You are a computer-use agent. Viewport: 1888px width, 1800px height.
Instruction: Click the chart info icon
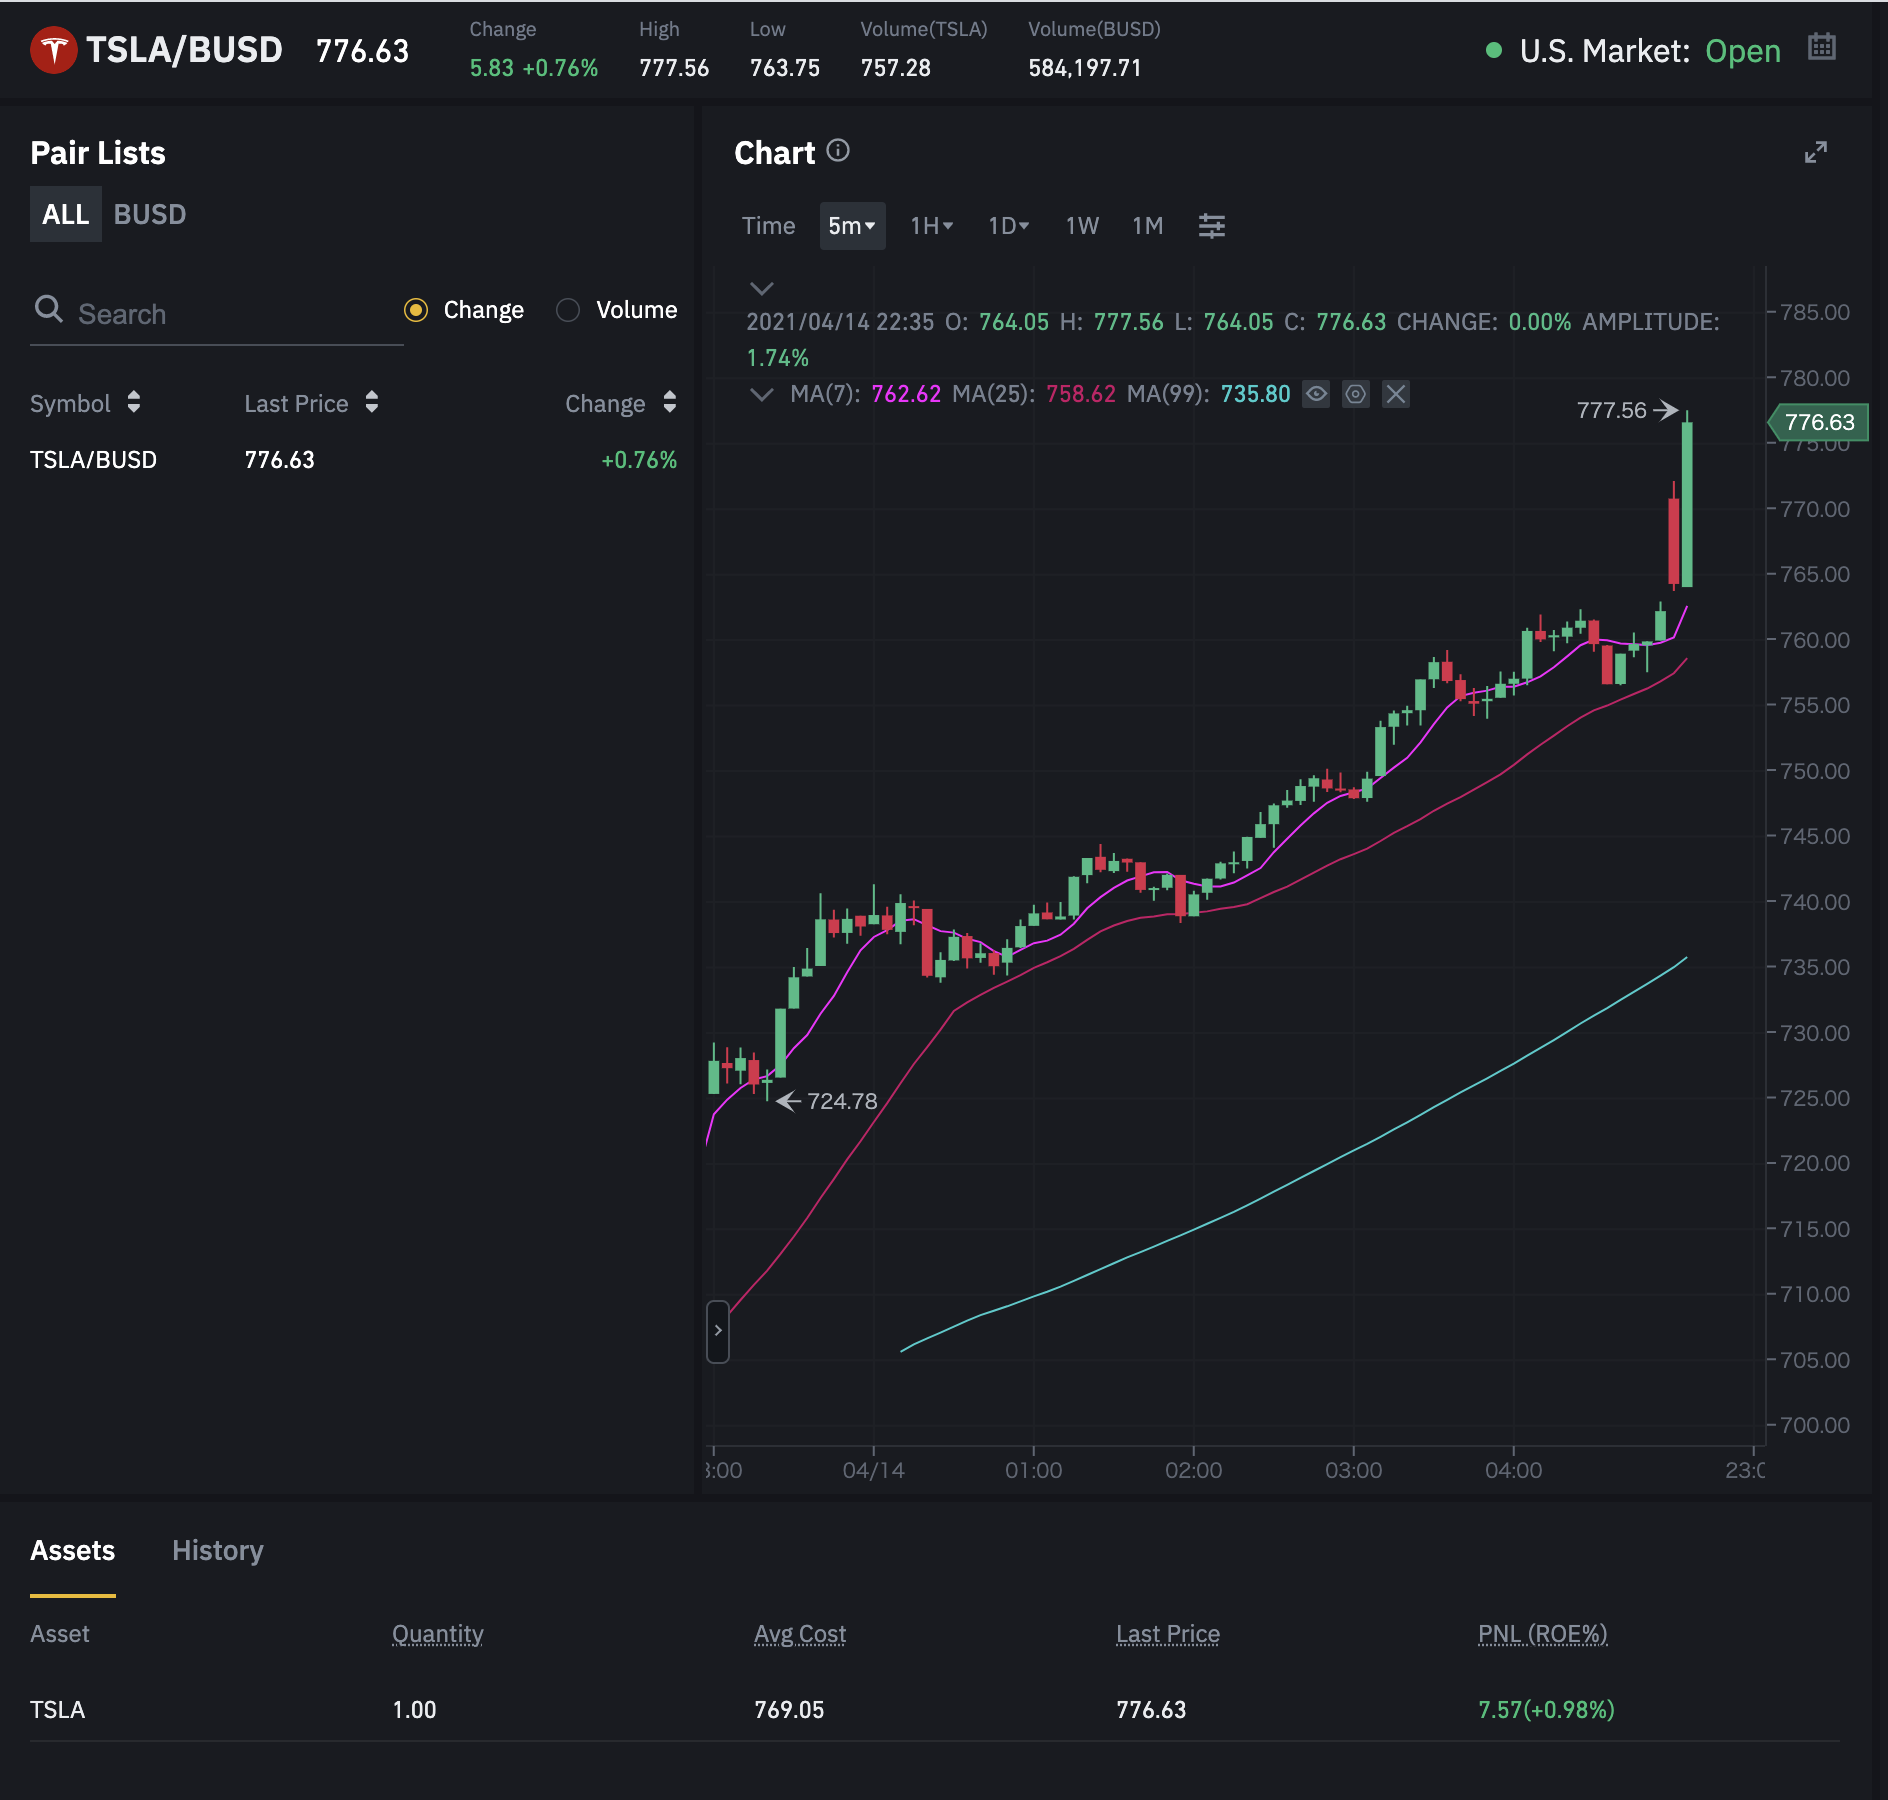(x=838, y=151)
